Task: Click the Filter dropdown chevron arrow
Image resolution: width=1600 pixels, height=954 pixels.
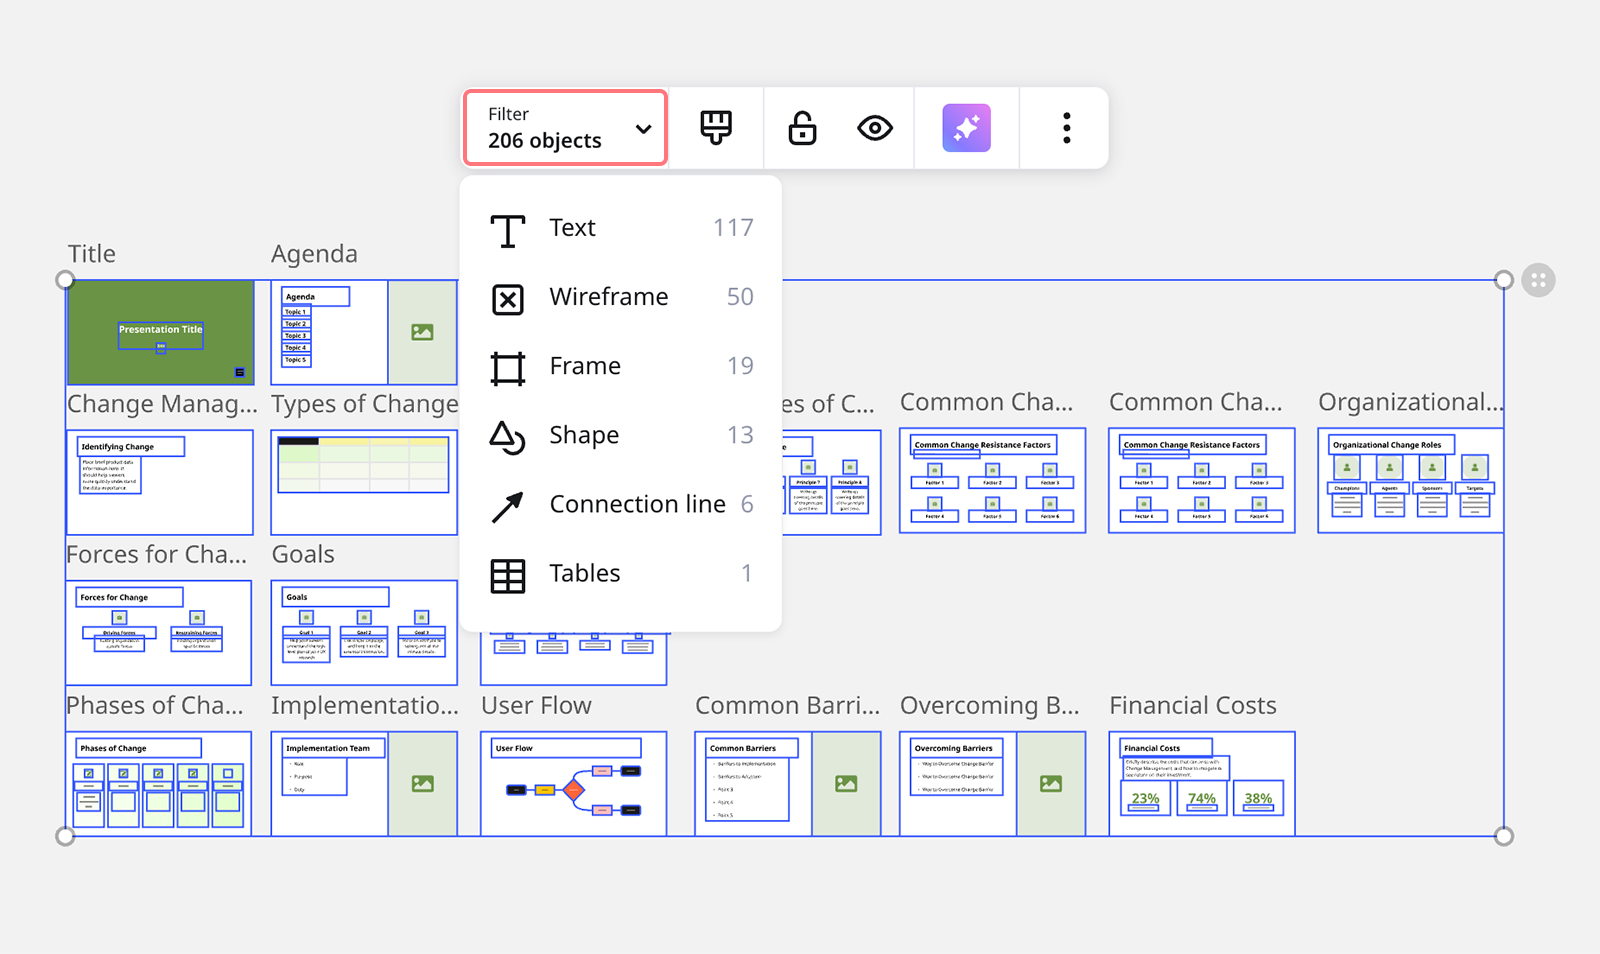Action: tap(643, 129)
